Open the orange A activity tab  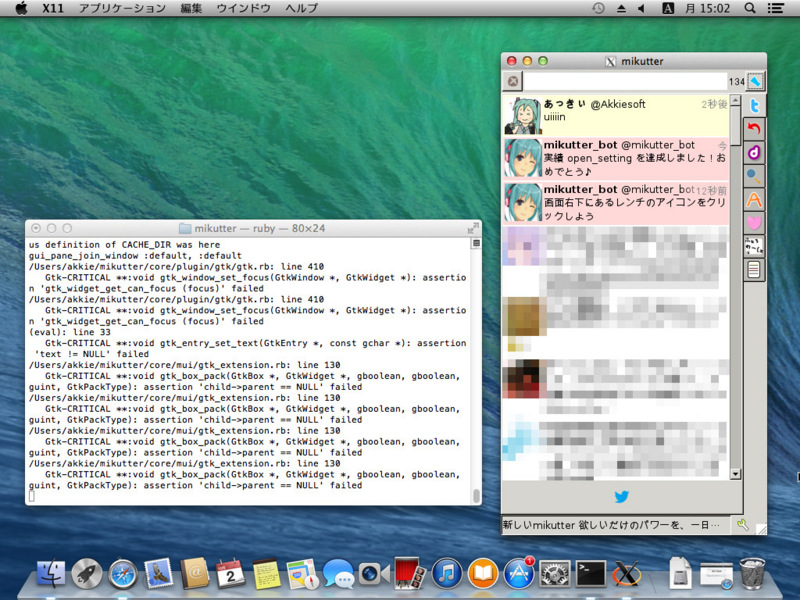(x=754, y=199)
